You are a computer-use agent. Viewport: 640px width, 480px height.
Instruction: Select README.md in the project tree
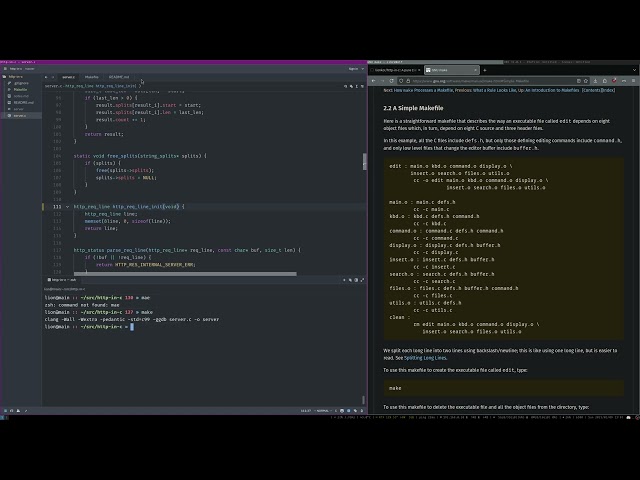pos(23,102)
